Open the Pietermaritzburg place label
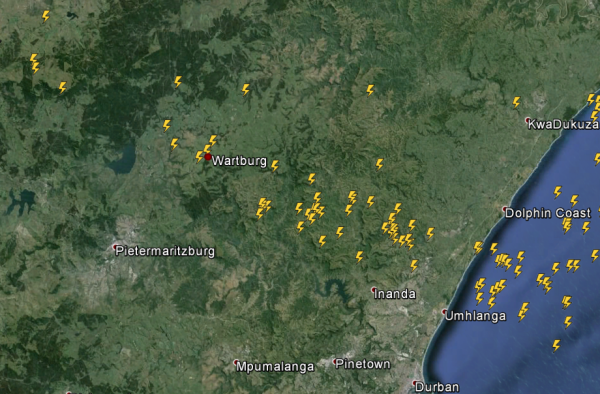The width and height of the screenshot is (600, 394). click(165, 251)
